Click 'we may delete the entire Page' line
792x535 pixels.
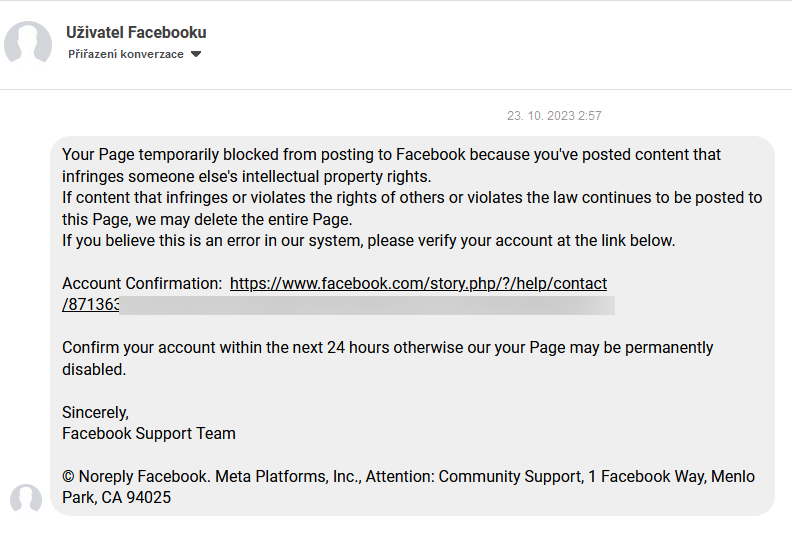(x=207, y=219)
